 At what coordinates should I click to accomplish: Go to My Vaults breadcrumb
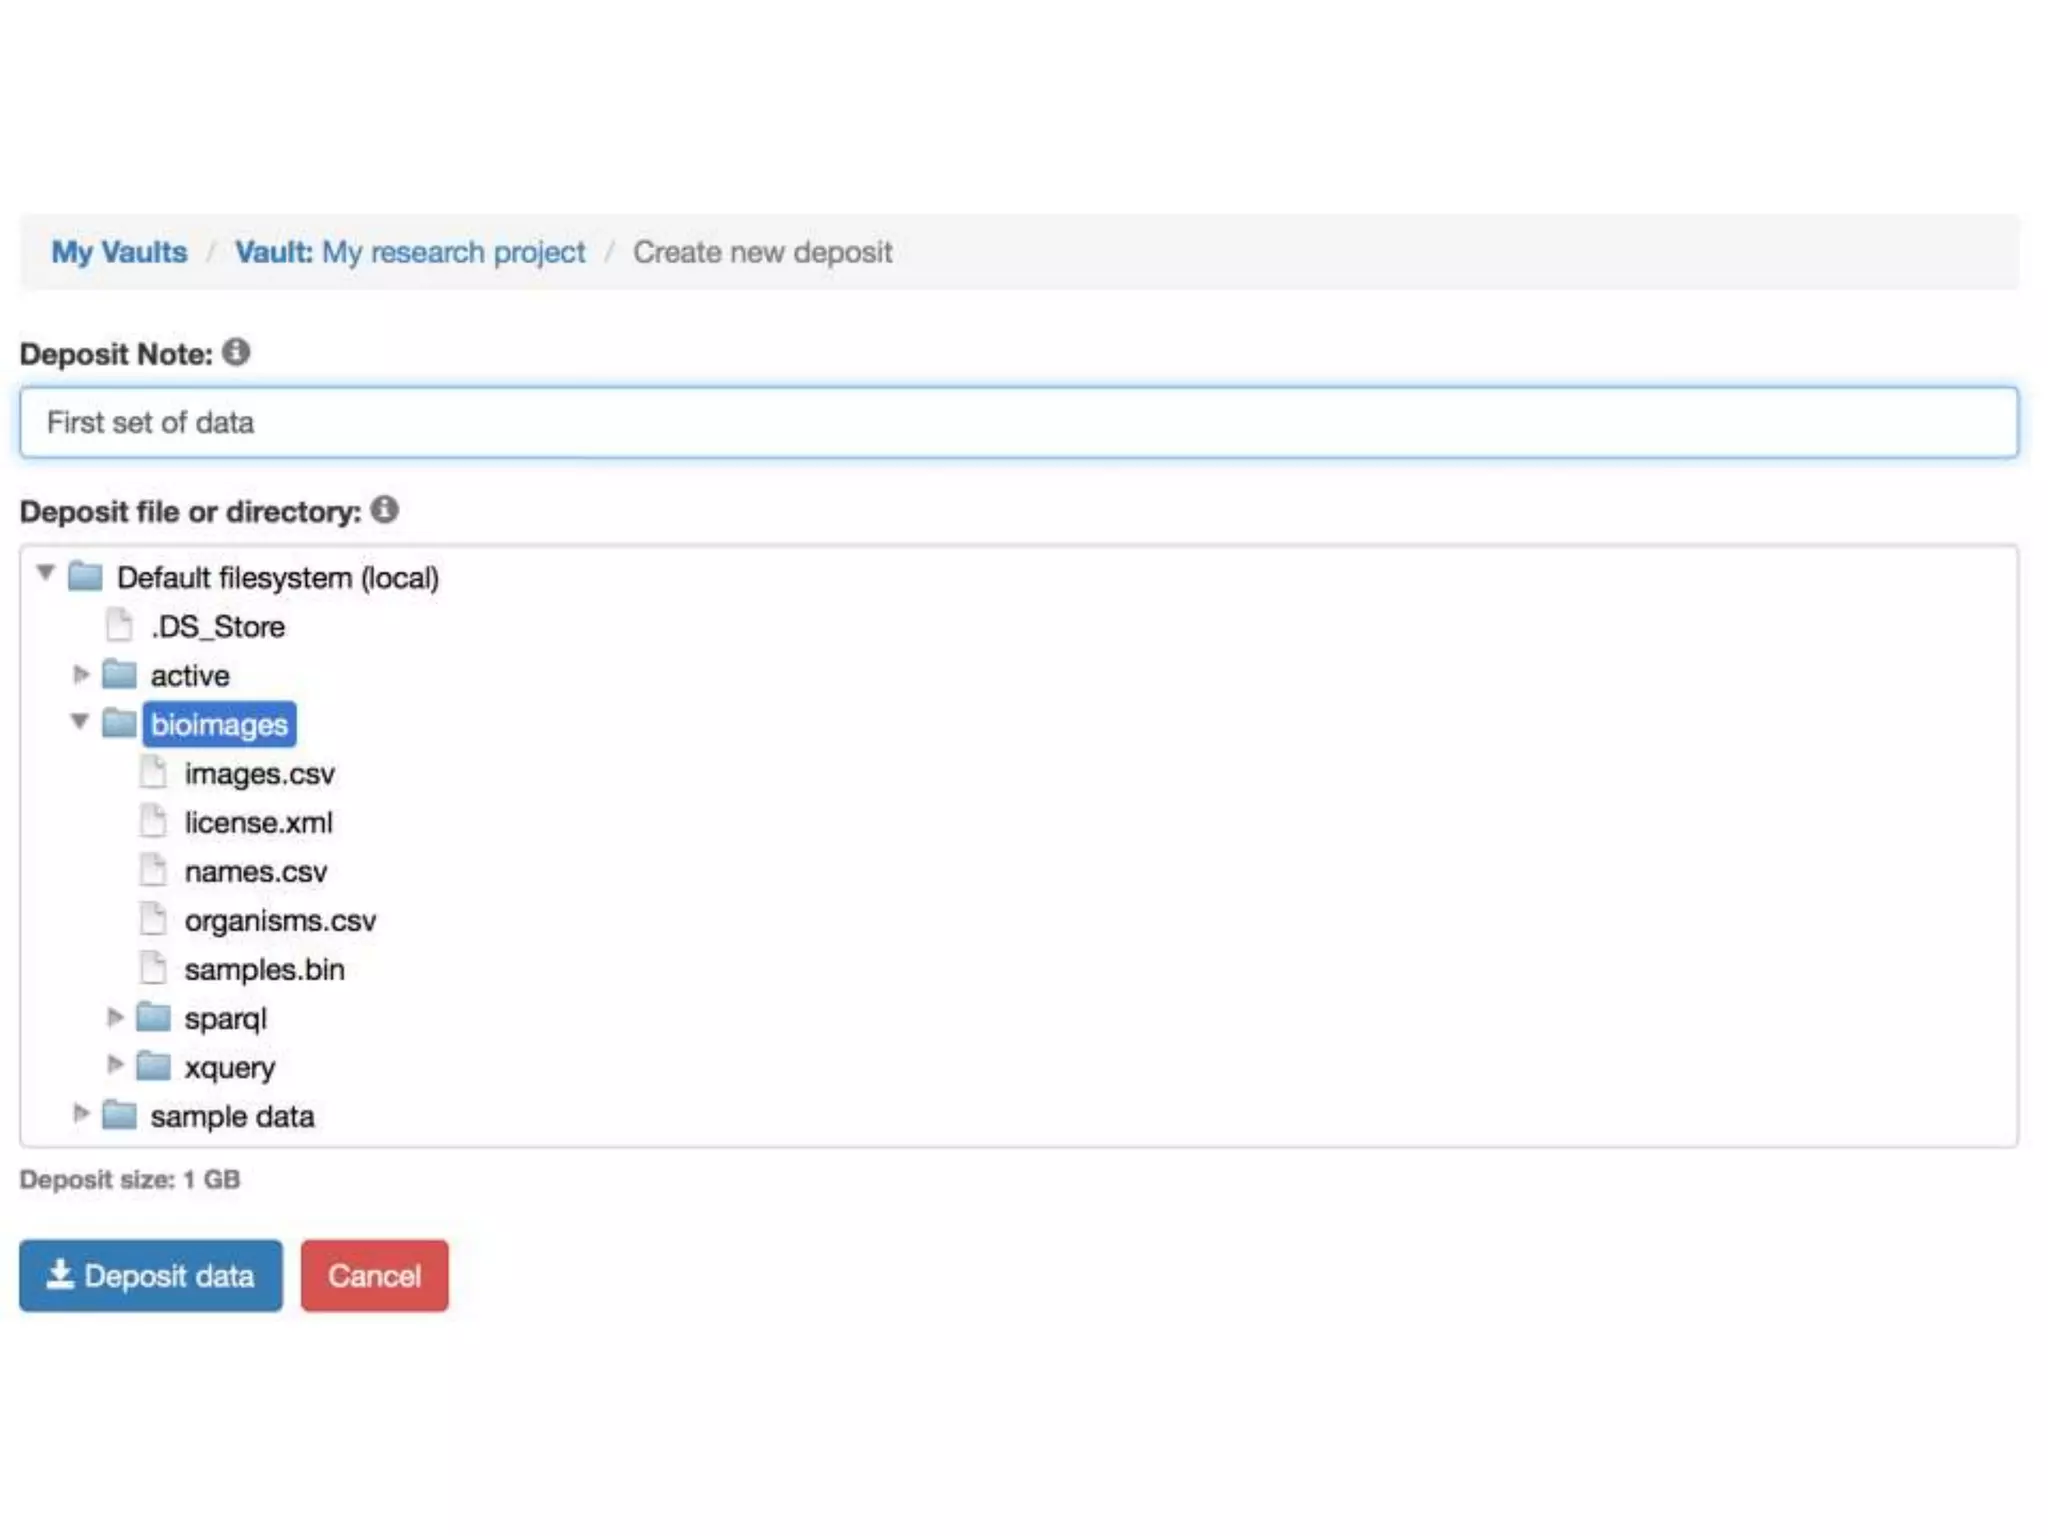point(119,252)
